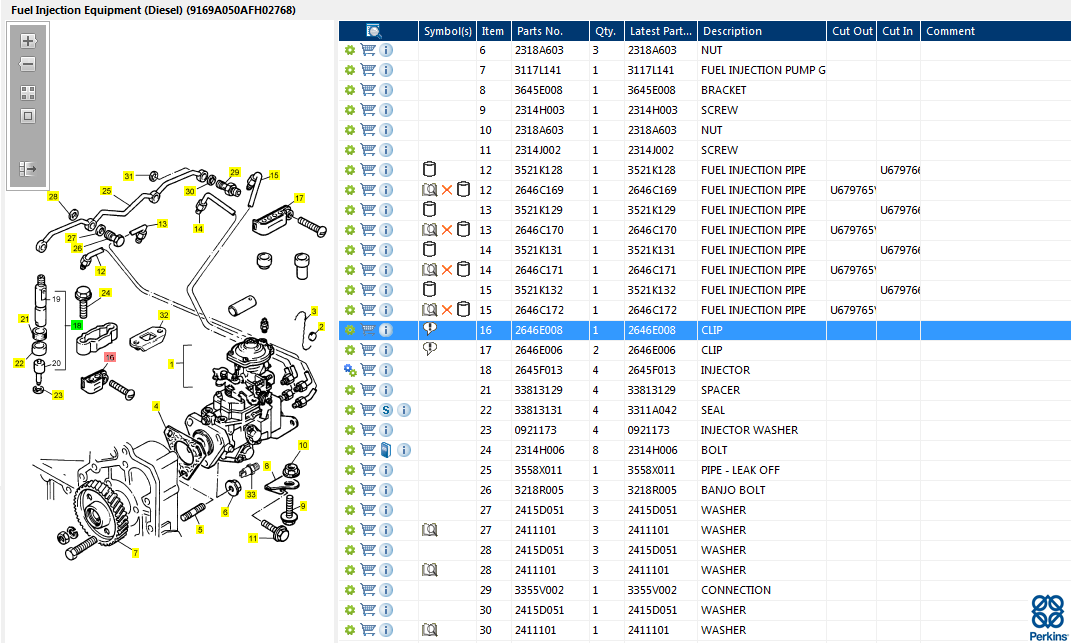Open info for FUEL INJECTION PUMP row

click(x=386, y=70)
